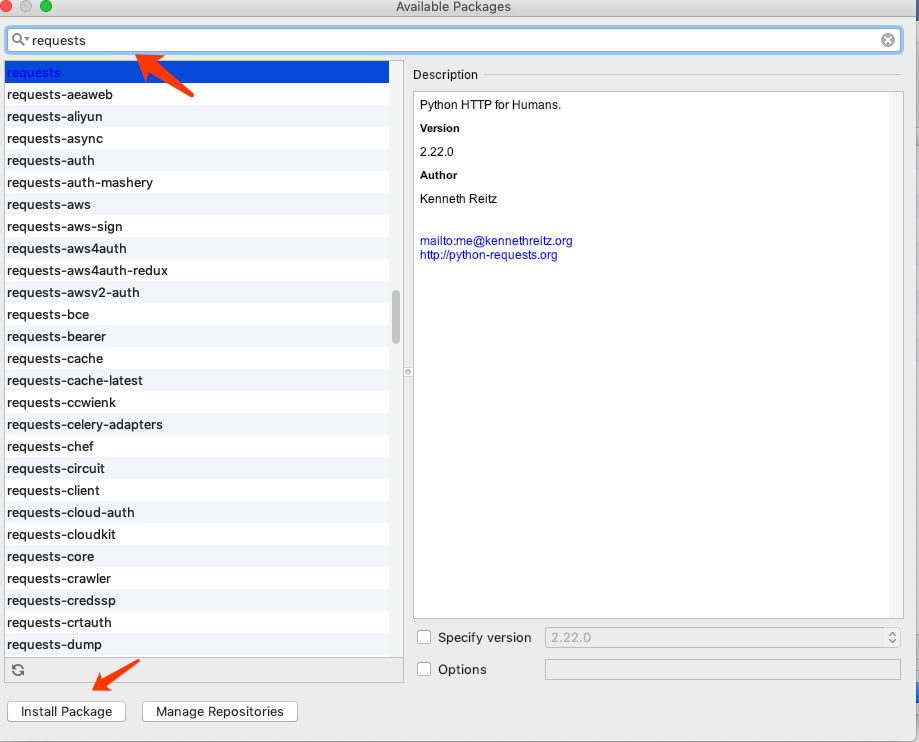The height and width of the screenshot is (742, 919).
Task: Select the requests-auth row
Action: 197,161
